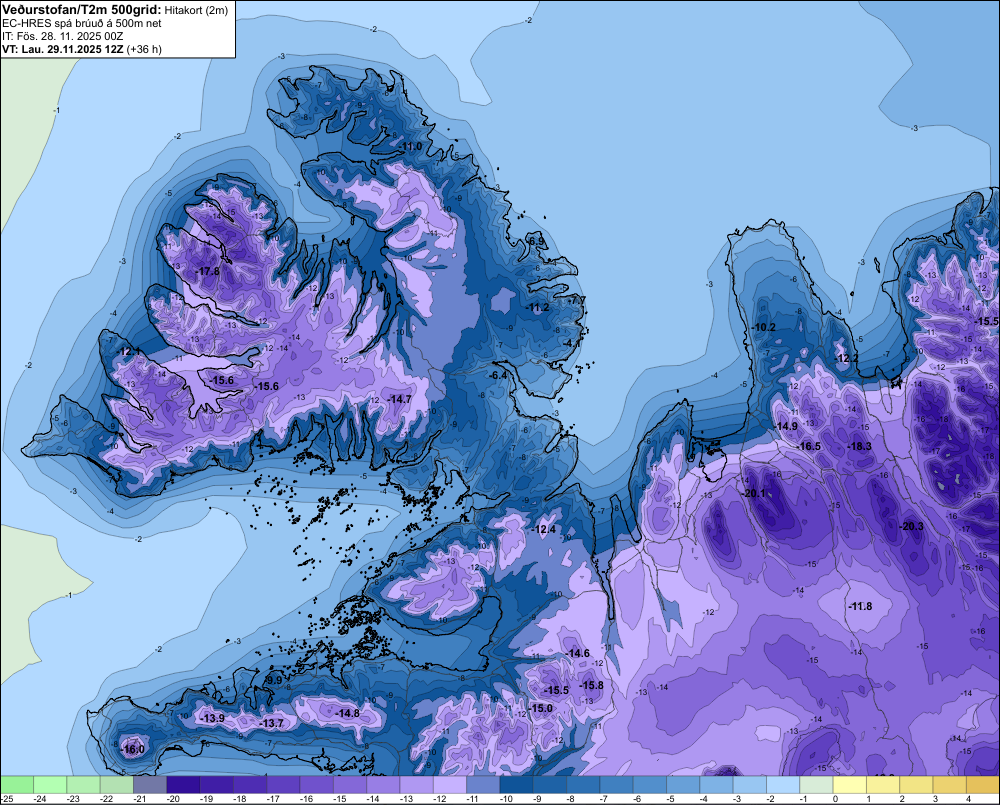The image size is (1000, 805).
Task: Click the legend scale number -5
Action: [670, 799]
